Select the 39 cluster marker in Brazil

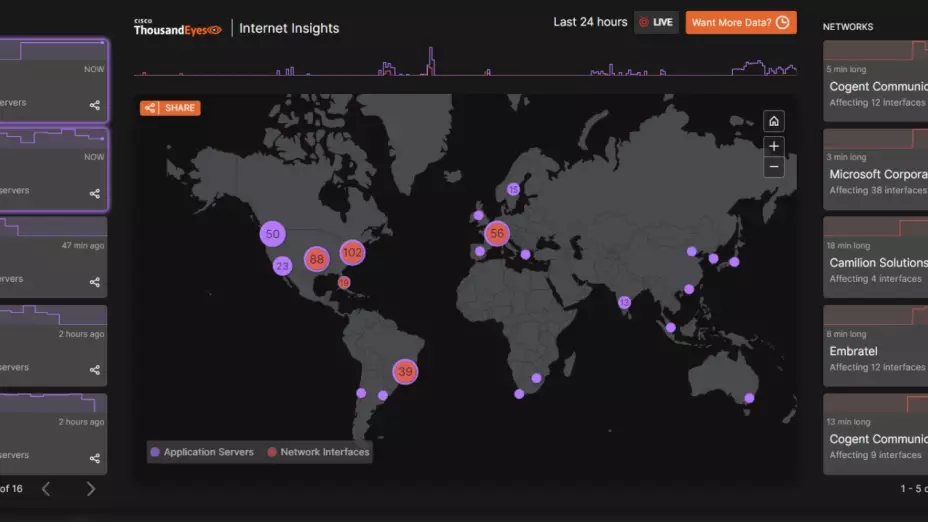405,372
